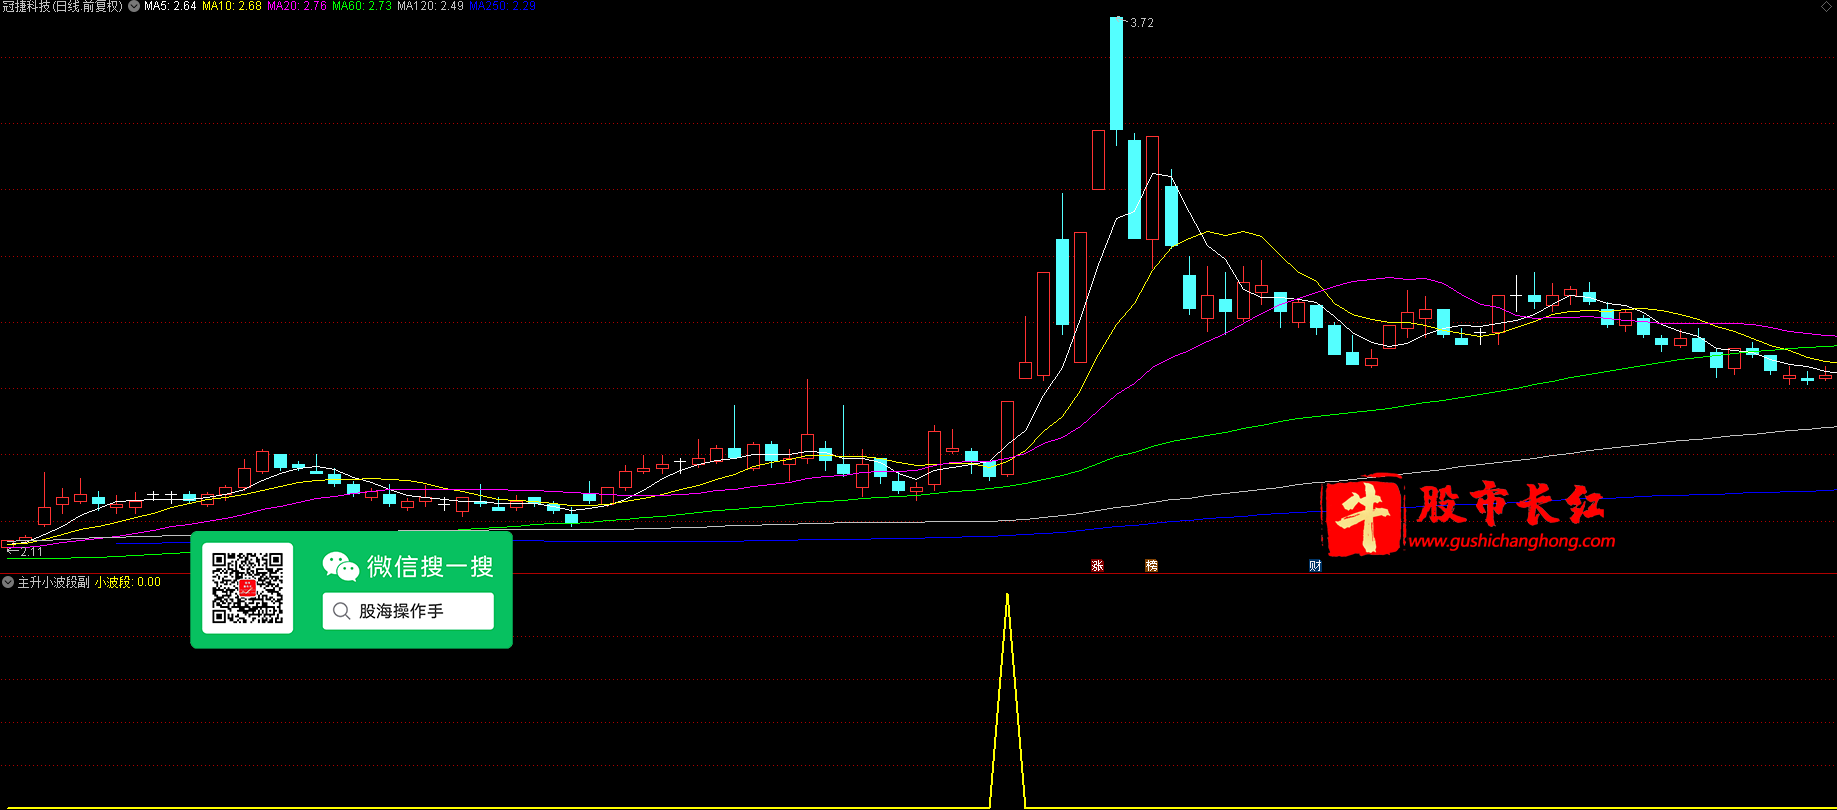Click the 榜 event marker
Screen dimensions: 1837x810
(x=1151, y=566)
